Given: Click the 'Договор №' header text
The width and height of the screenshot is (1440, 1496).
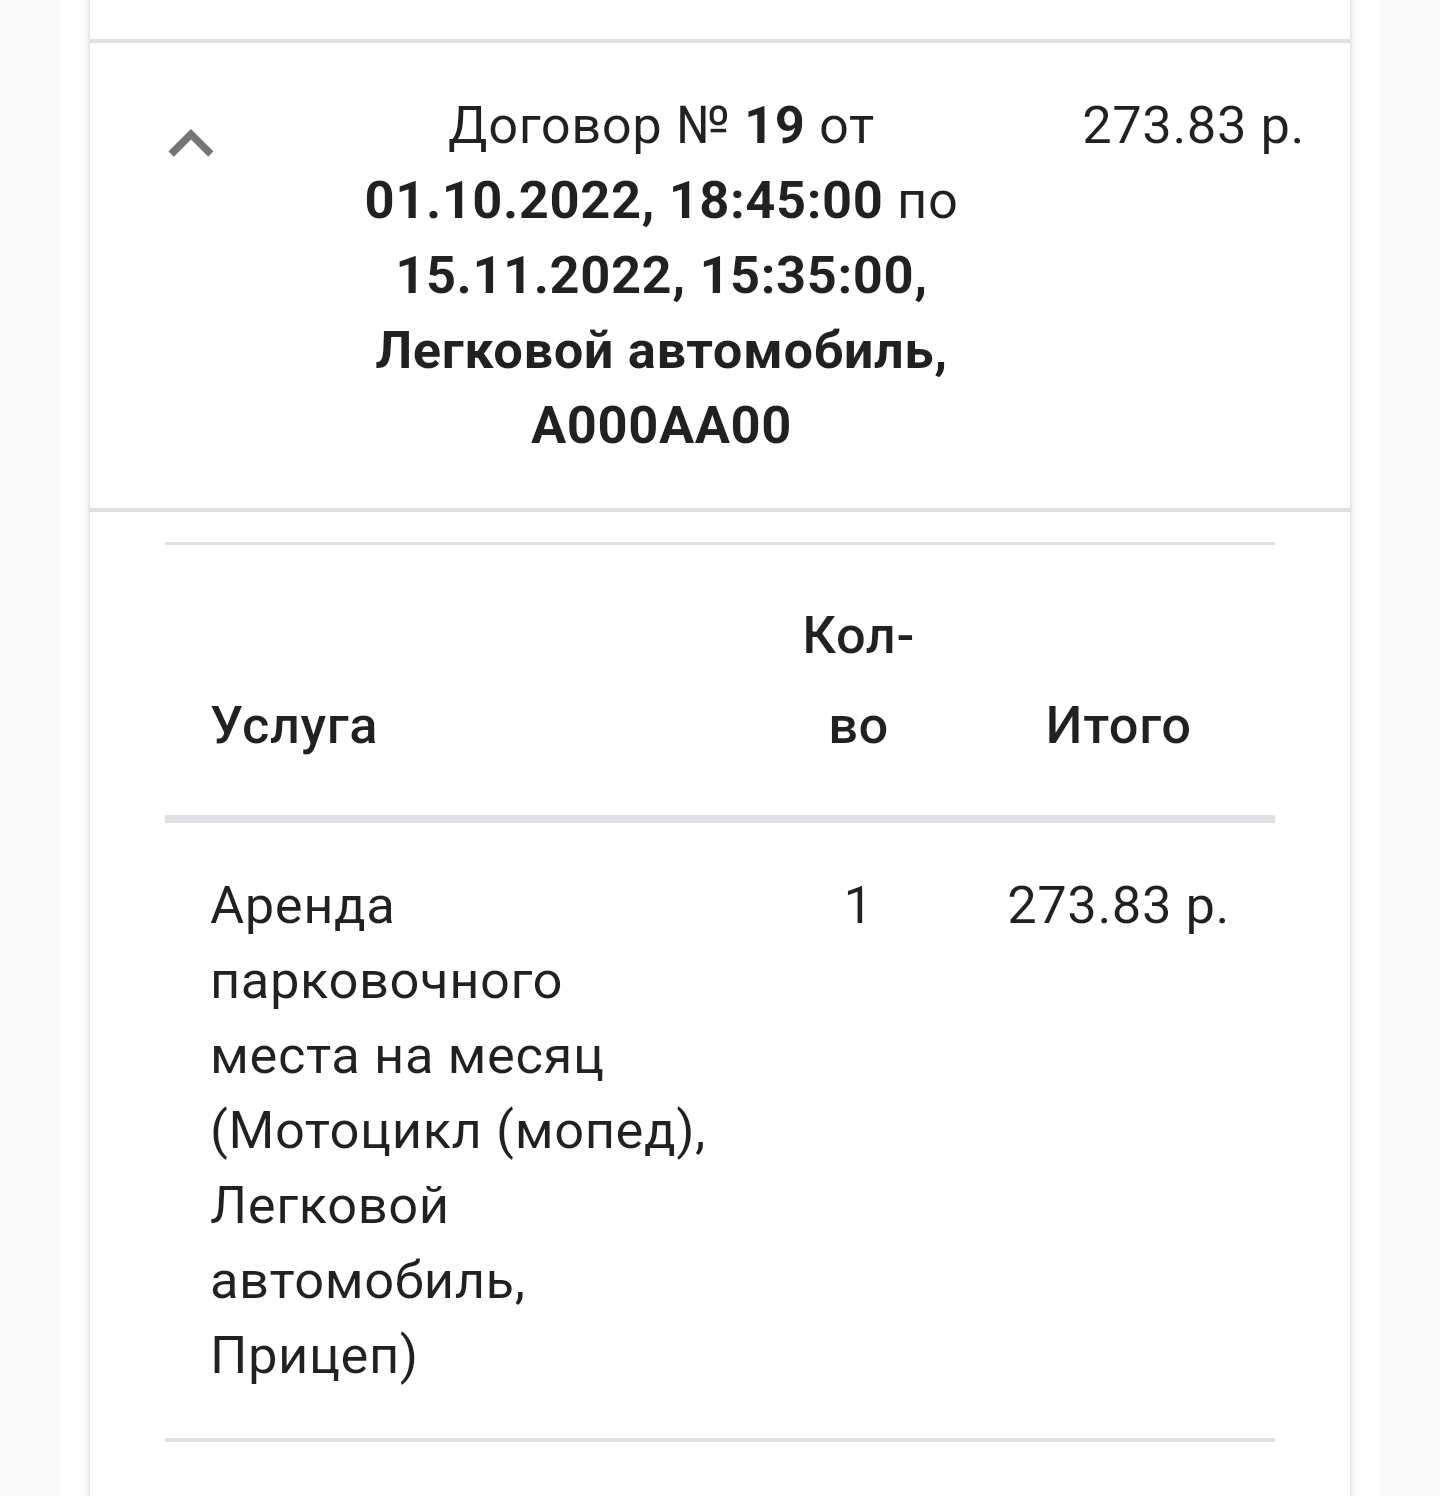Looking at the screenshot, I should point(588,127).
